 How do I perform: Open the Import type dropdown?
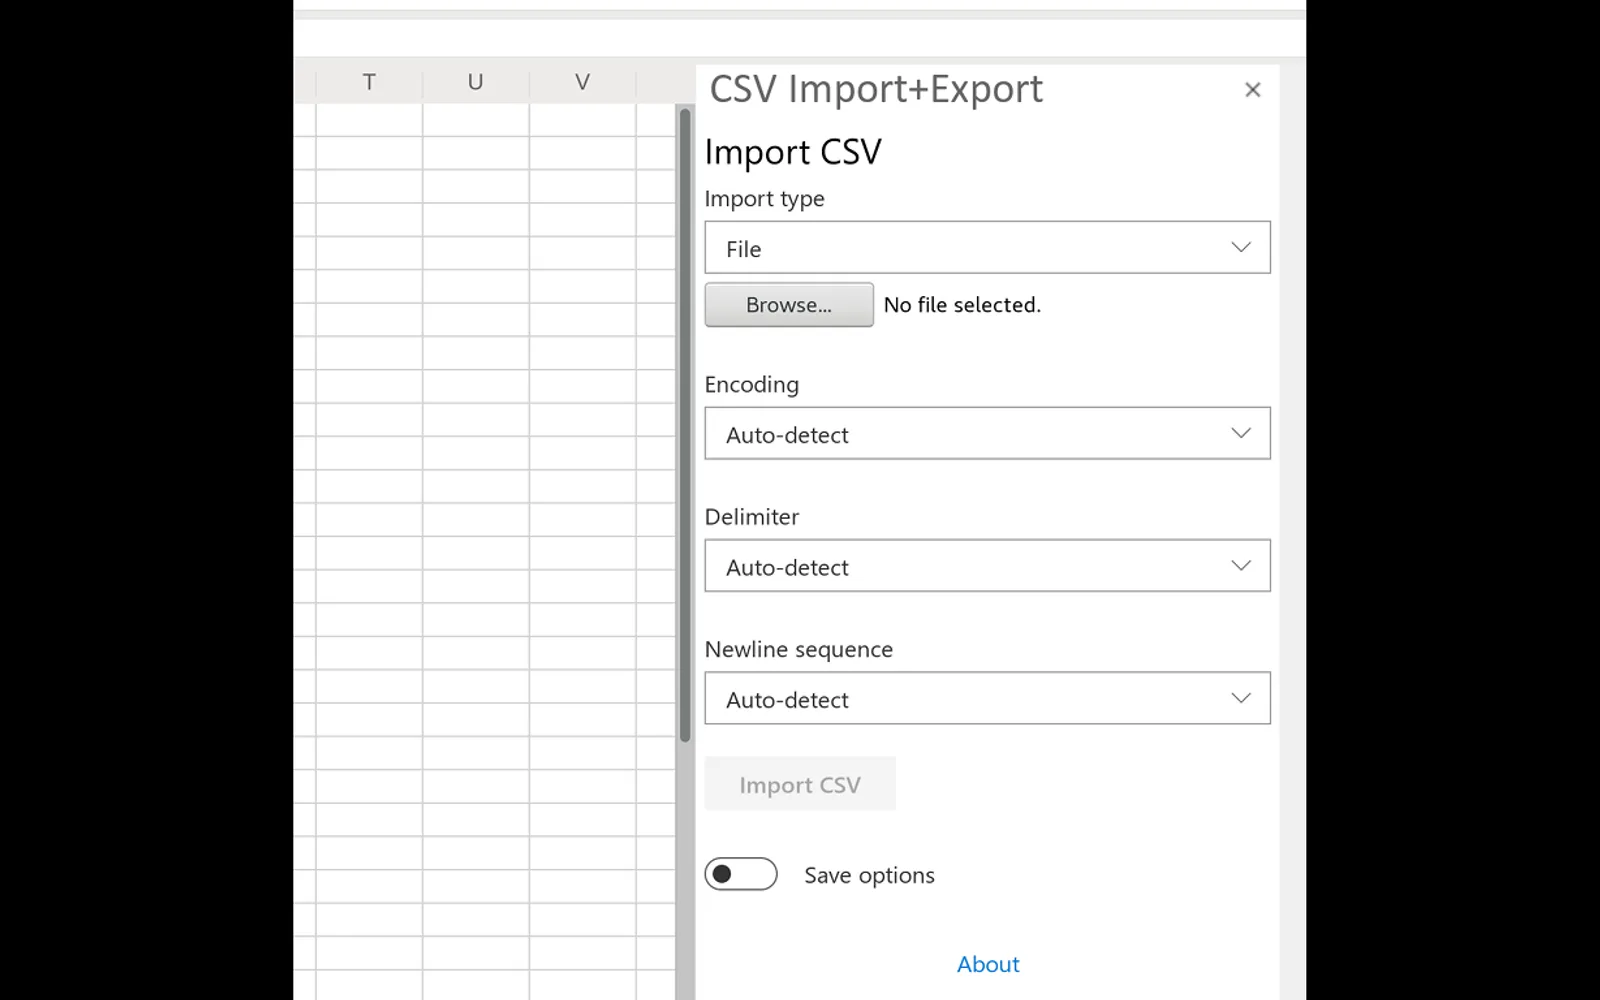[987, 248]
